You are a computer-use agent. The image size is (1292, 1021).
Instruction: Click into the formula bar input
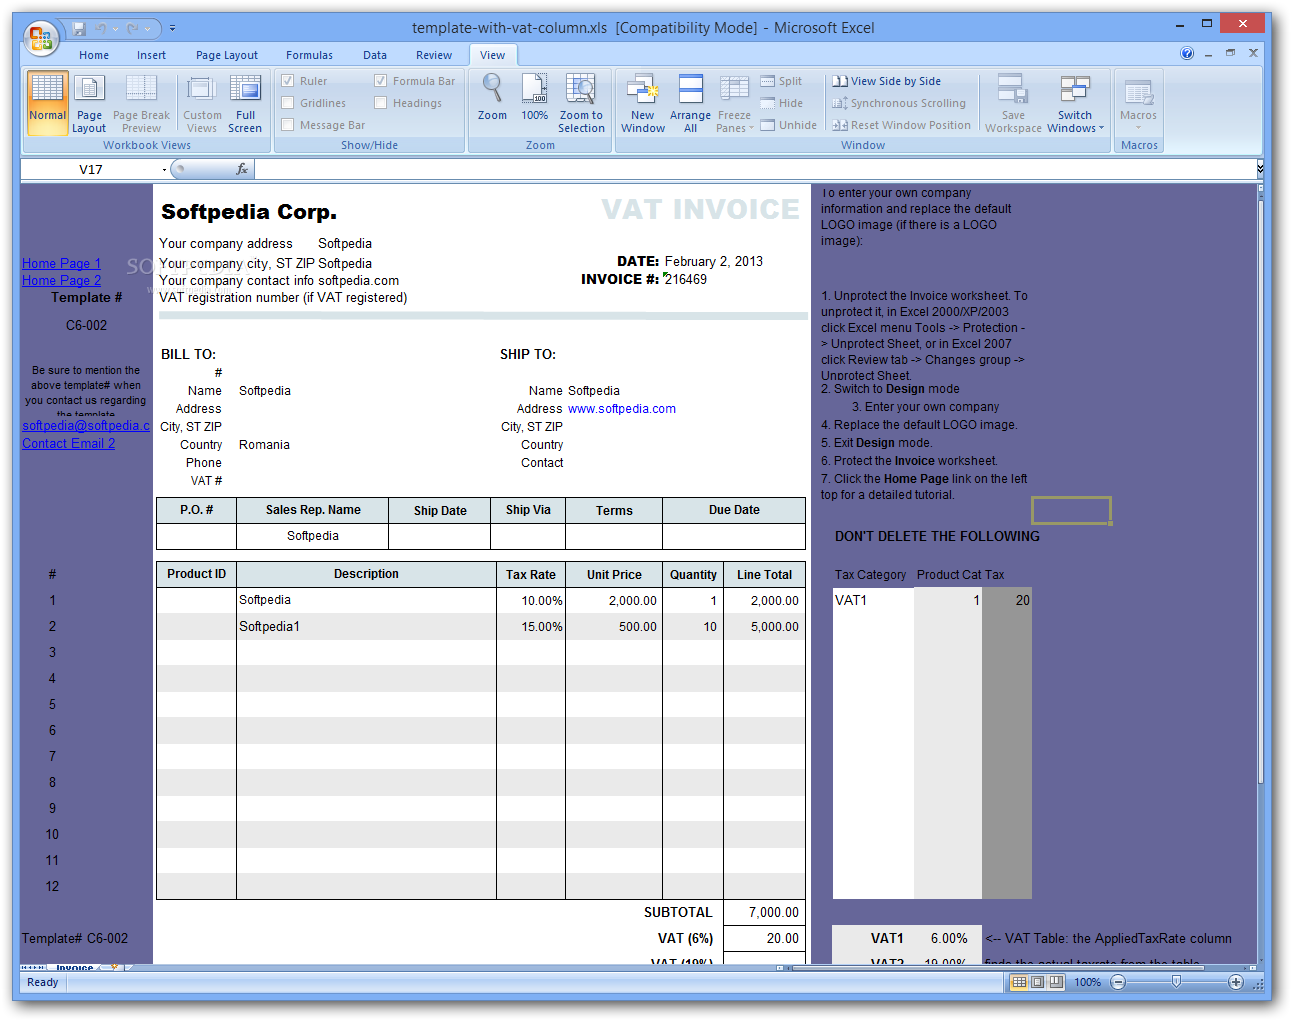tap(755, 169)
